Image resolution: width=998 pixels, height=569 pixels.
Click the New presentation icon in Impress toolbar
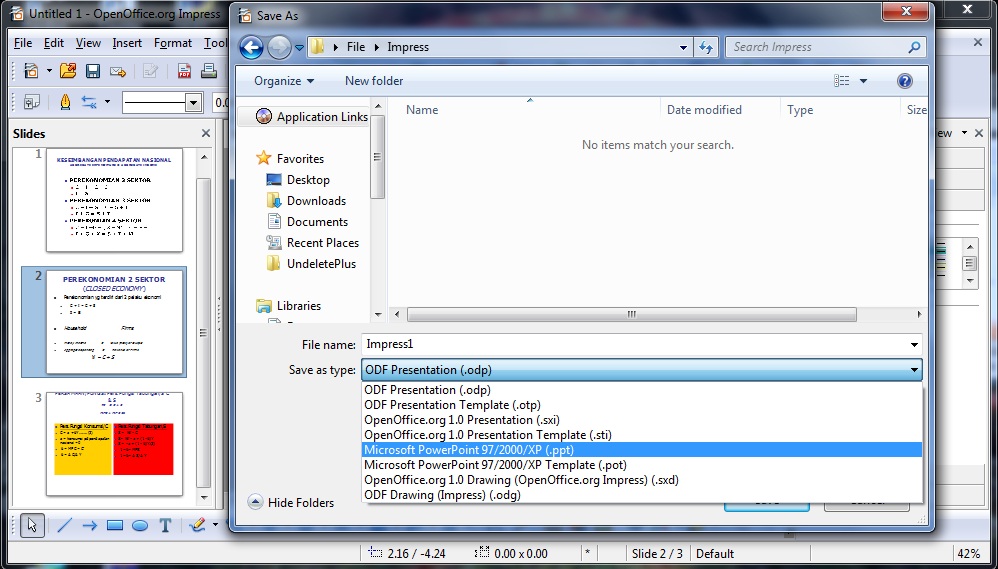31,71
